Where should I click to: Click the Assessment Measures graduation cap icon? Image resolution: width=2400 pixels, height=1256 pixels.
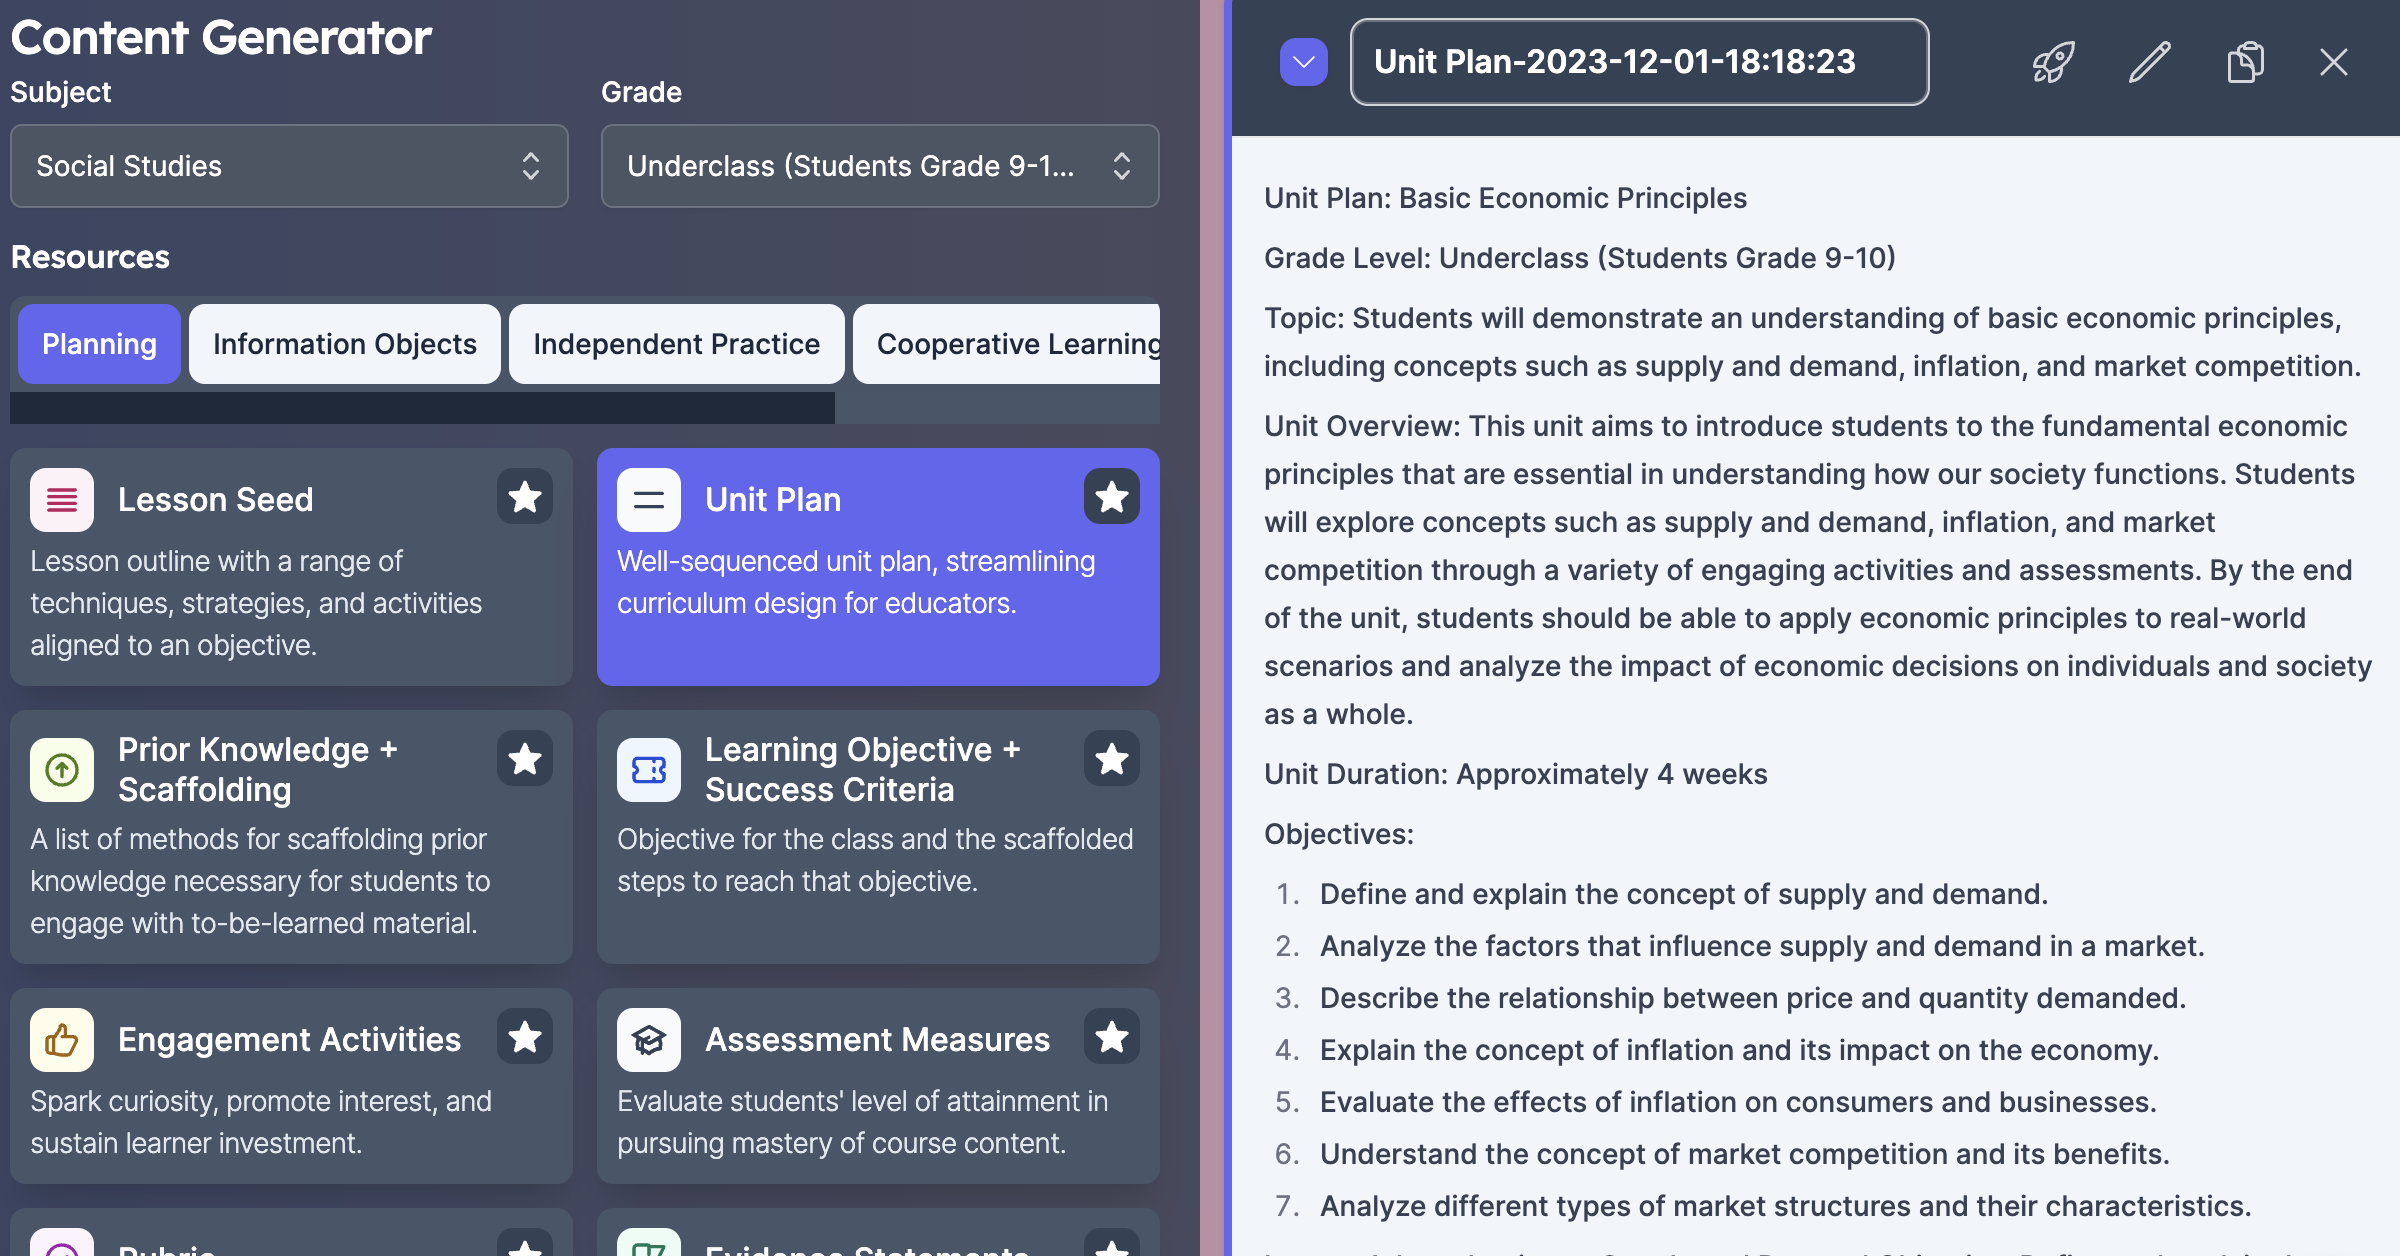649,1039
